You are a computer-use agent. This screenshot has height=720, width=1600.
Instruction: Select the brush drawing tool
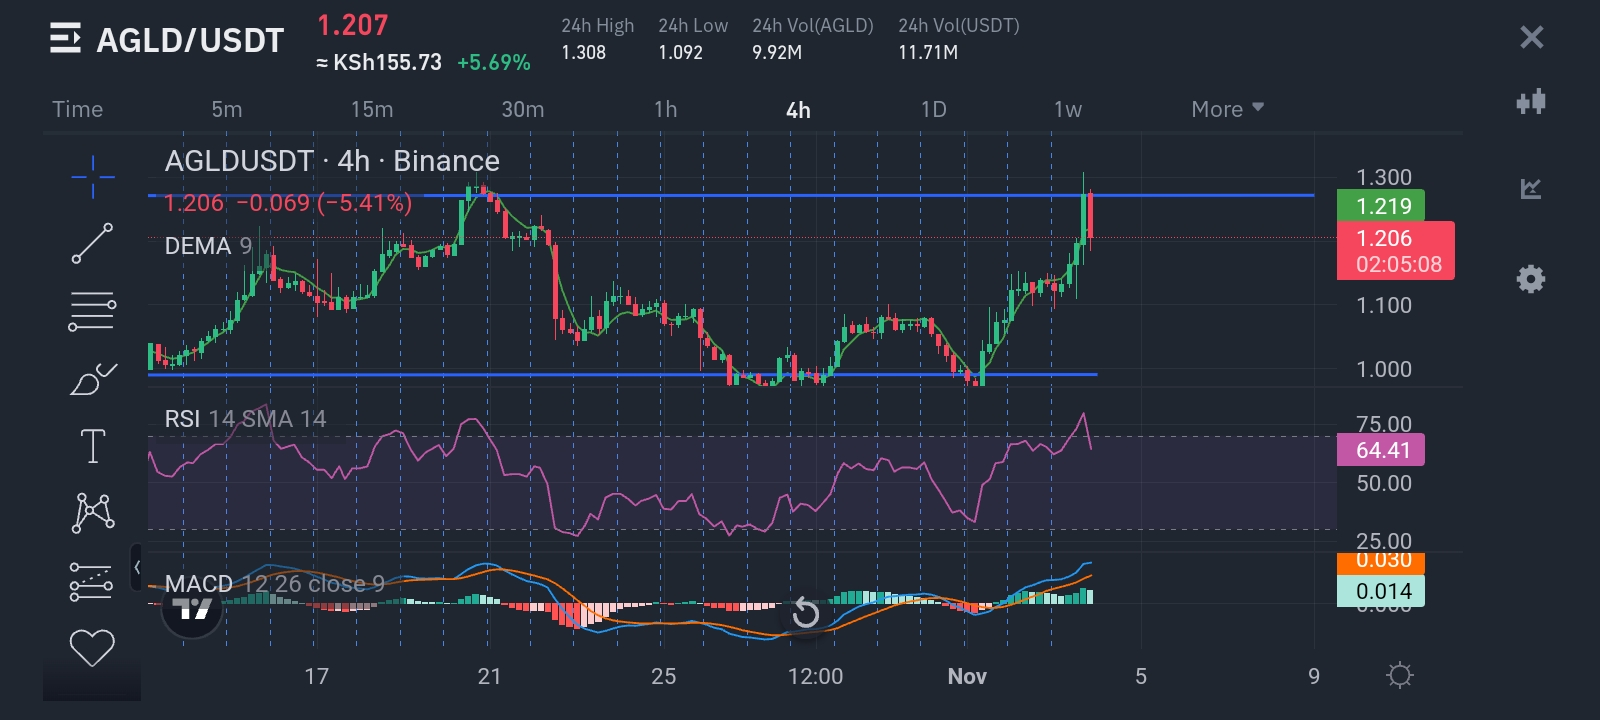(x=92, y=379)
